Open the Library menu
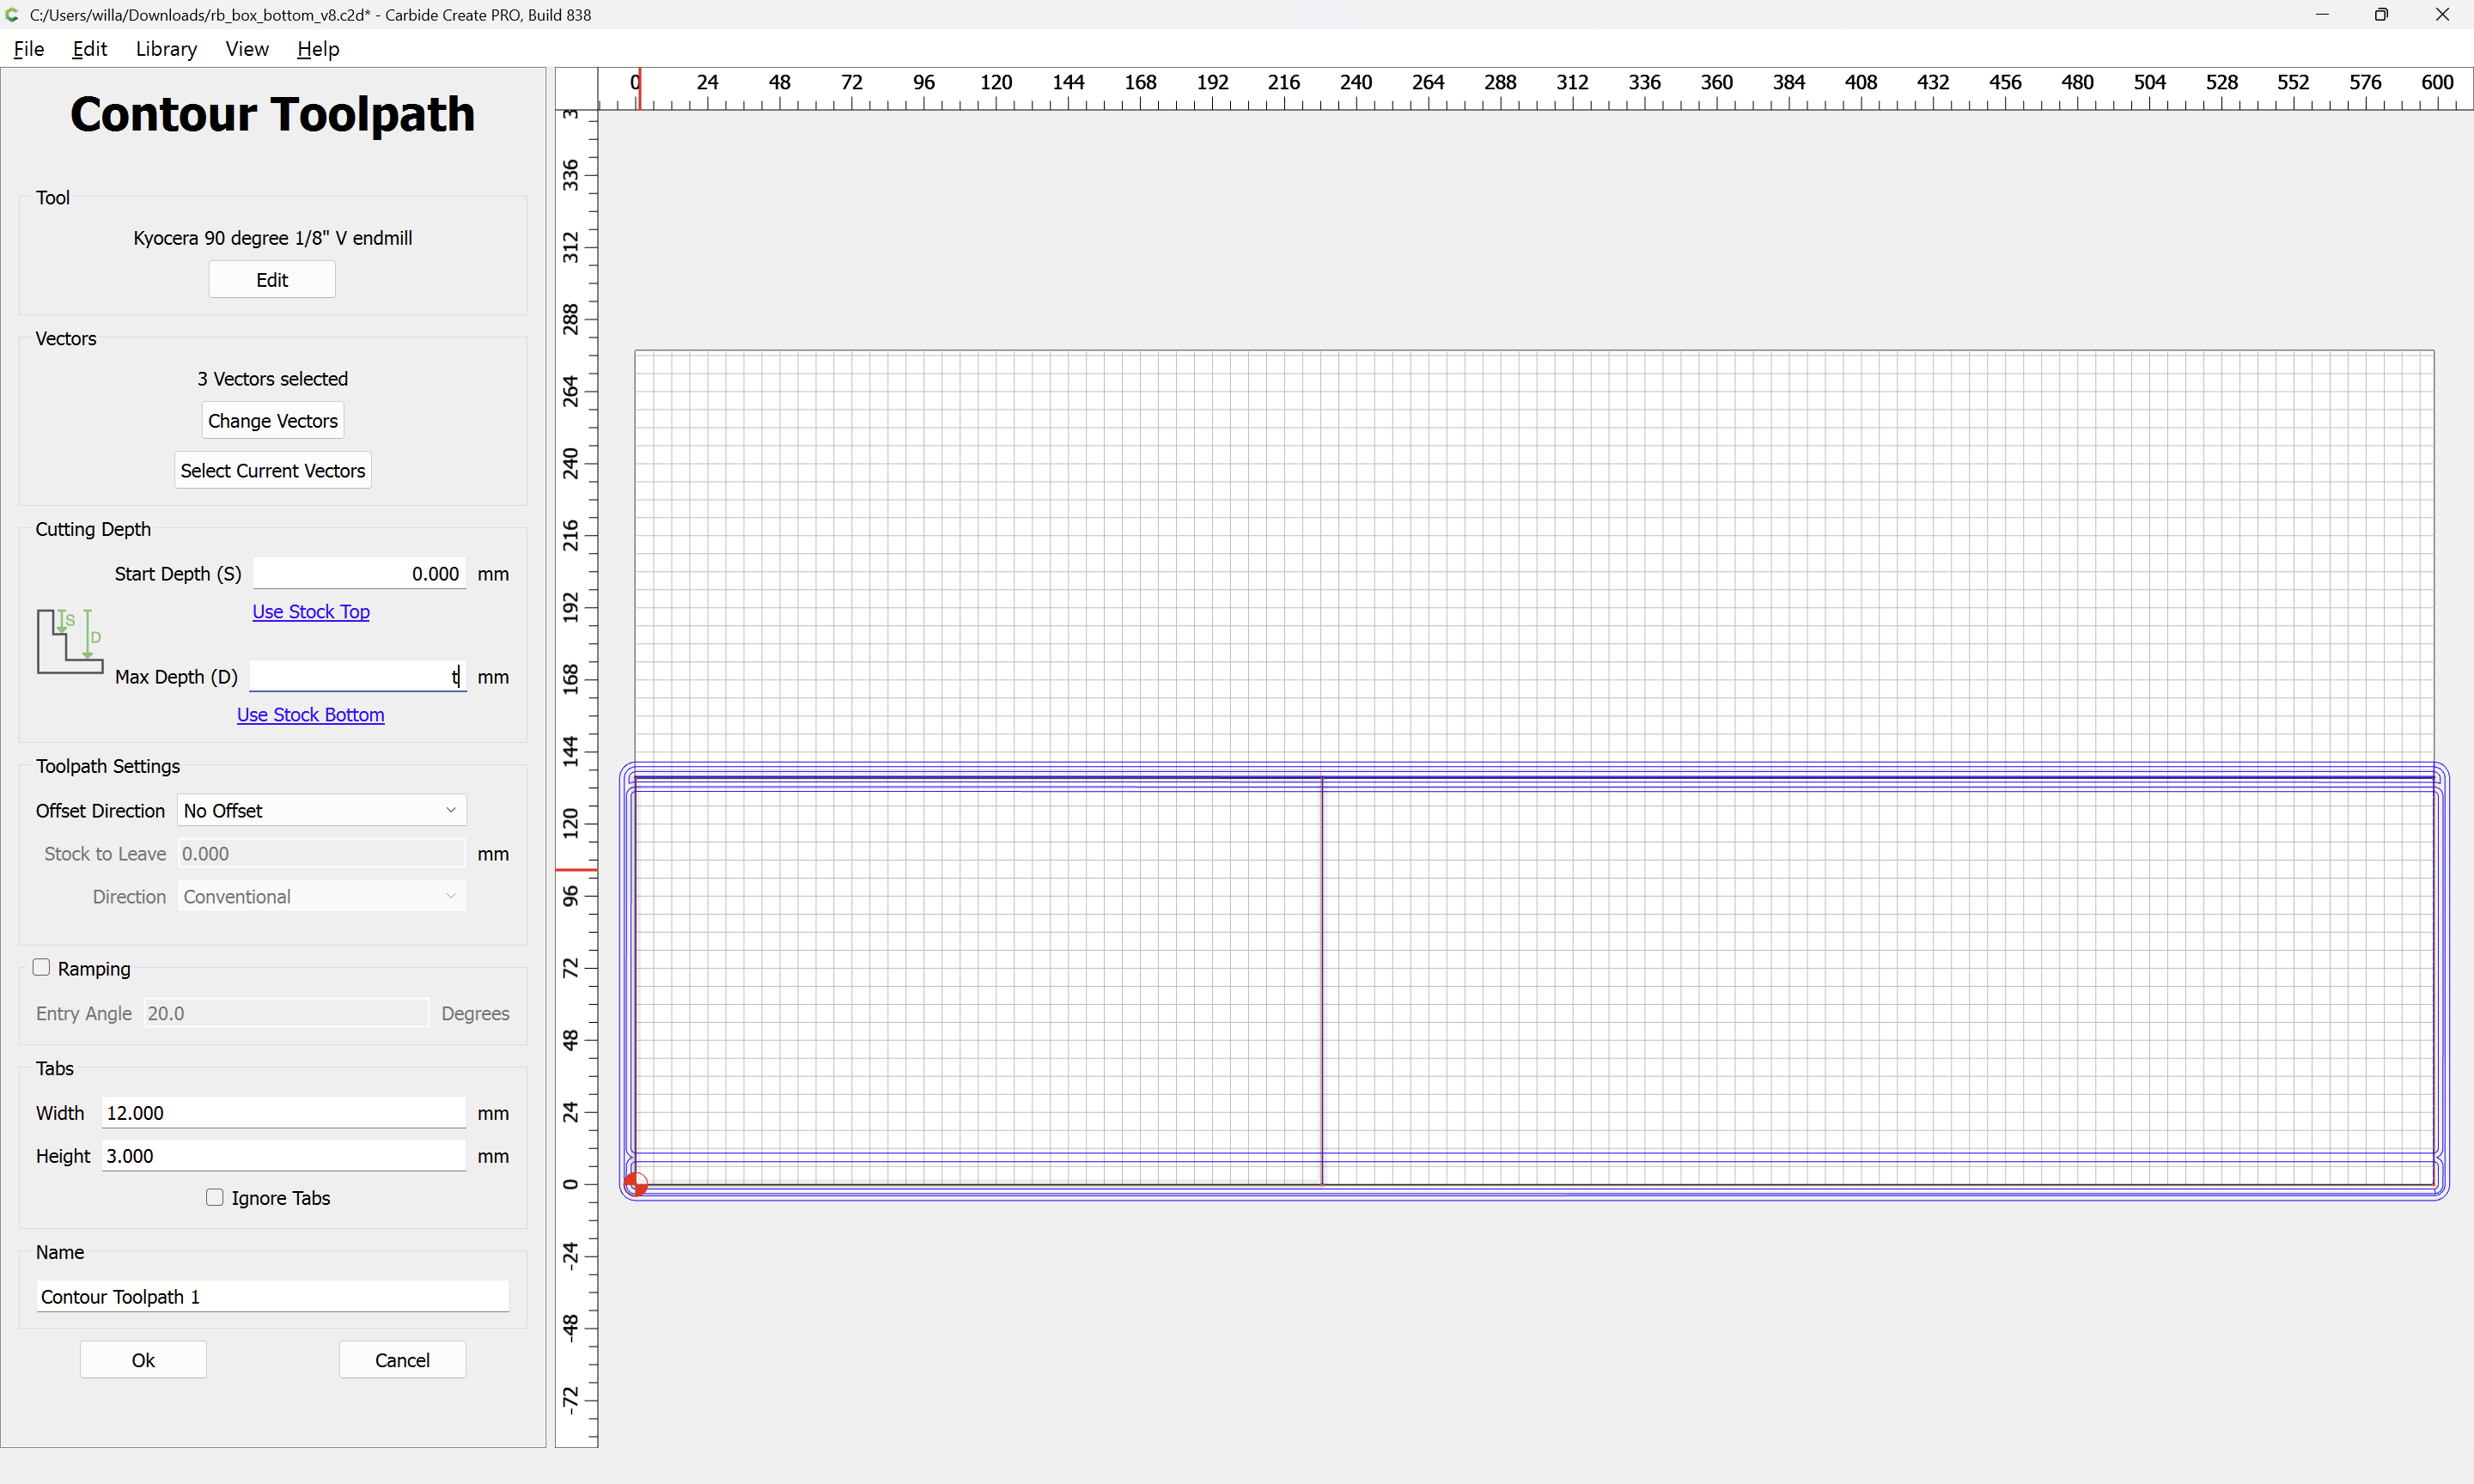This screenshot has height=1484, width=2474. coord(166,49)
